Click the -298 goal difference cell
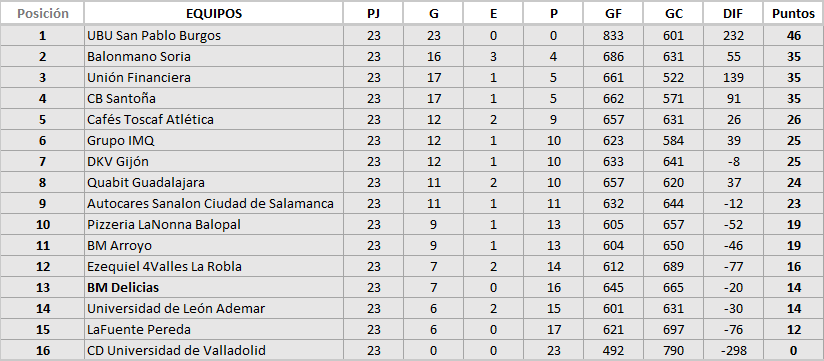The image size is (824, 361). 733,350
